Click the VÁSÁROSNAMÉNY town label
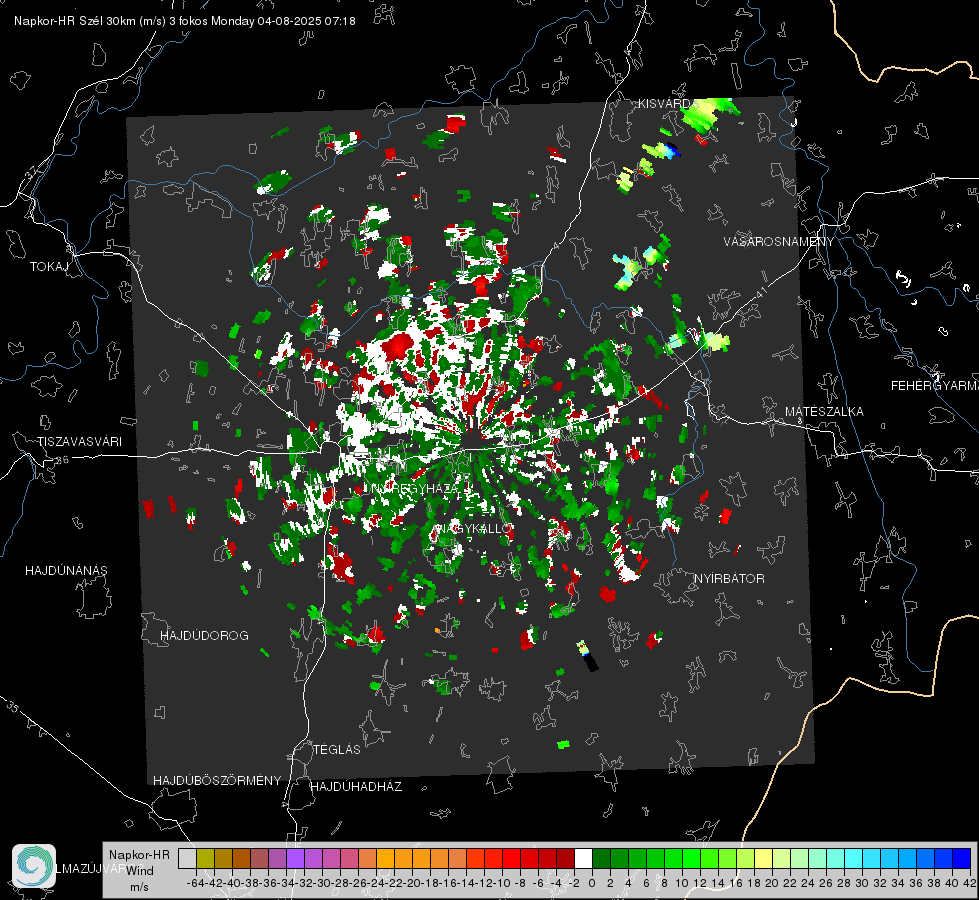 (x=779, y=242)
